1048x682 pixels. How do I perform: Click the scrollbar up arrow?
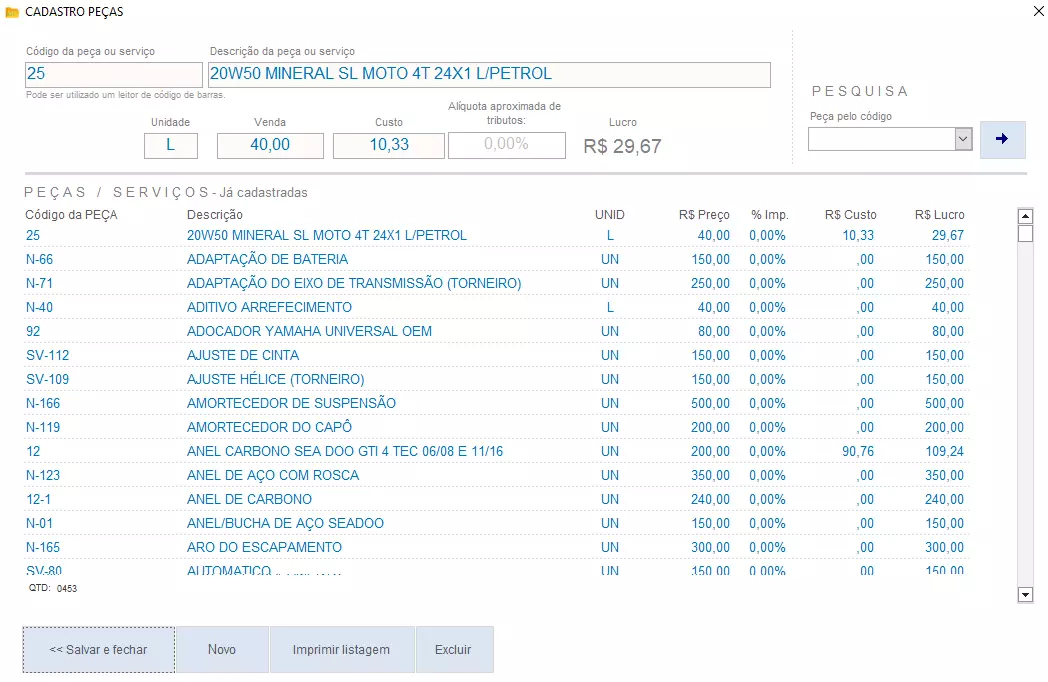(1025, 216)
